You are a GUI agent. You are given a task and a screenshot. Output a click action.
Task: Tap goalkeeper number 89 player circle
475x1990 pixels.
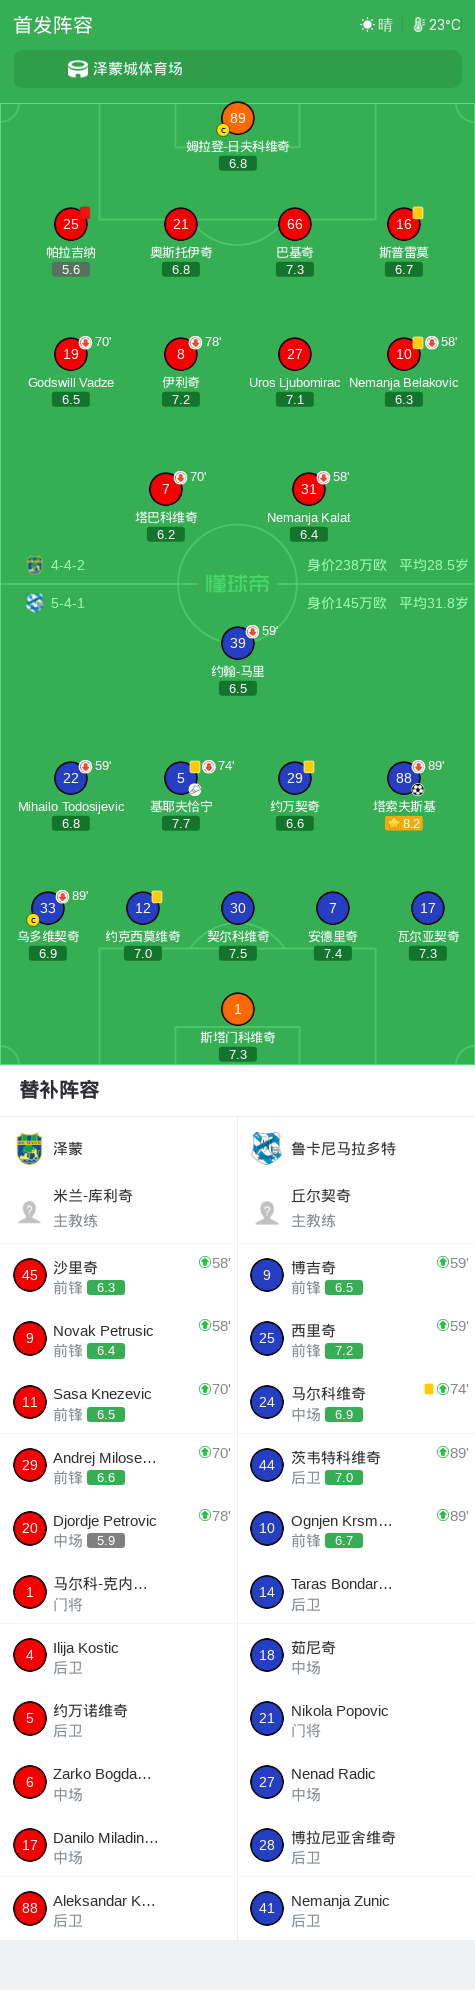point(237,118)
